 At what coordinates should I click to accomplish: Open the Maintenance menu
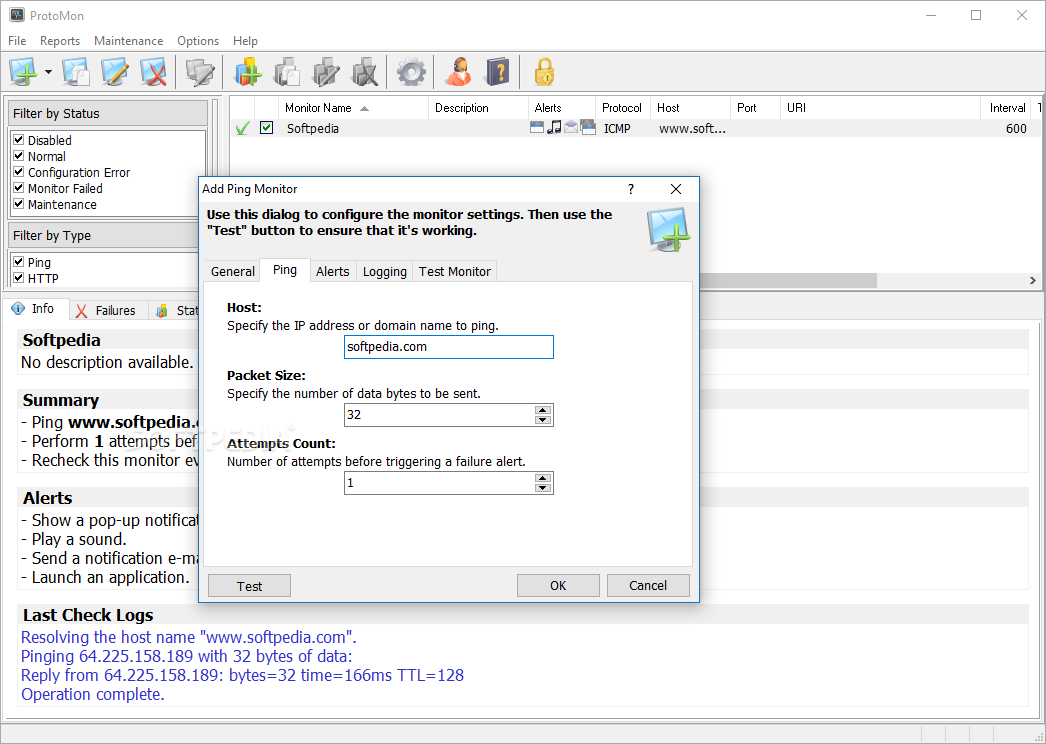128,41
